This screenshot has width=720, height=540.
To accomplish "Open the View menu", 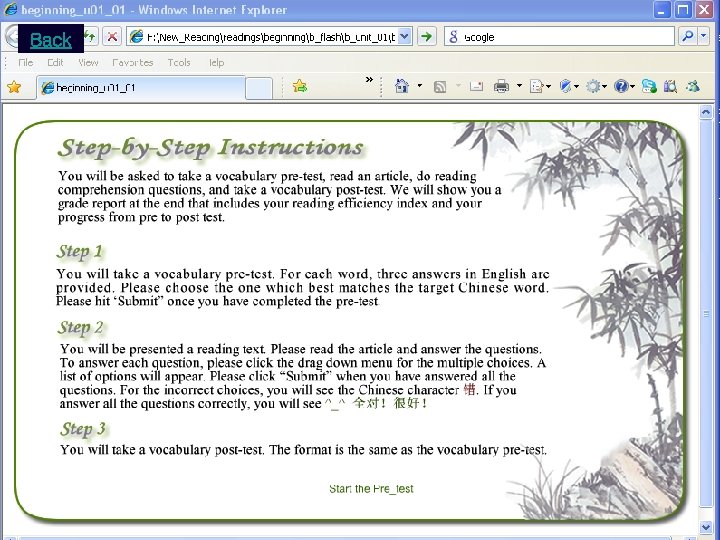I will point(88,62).
